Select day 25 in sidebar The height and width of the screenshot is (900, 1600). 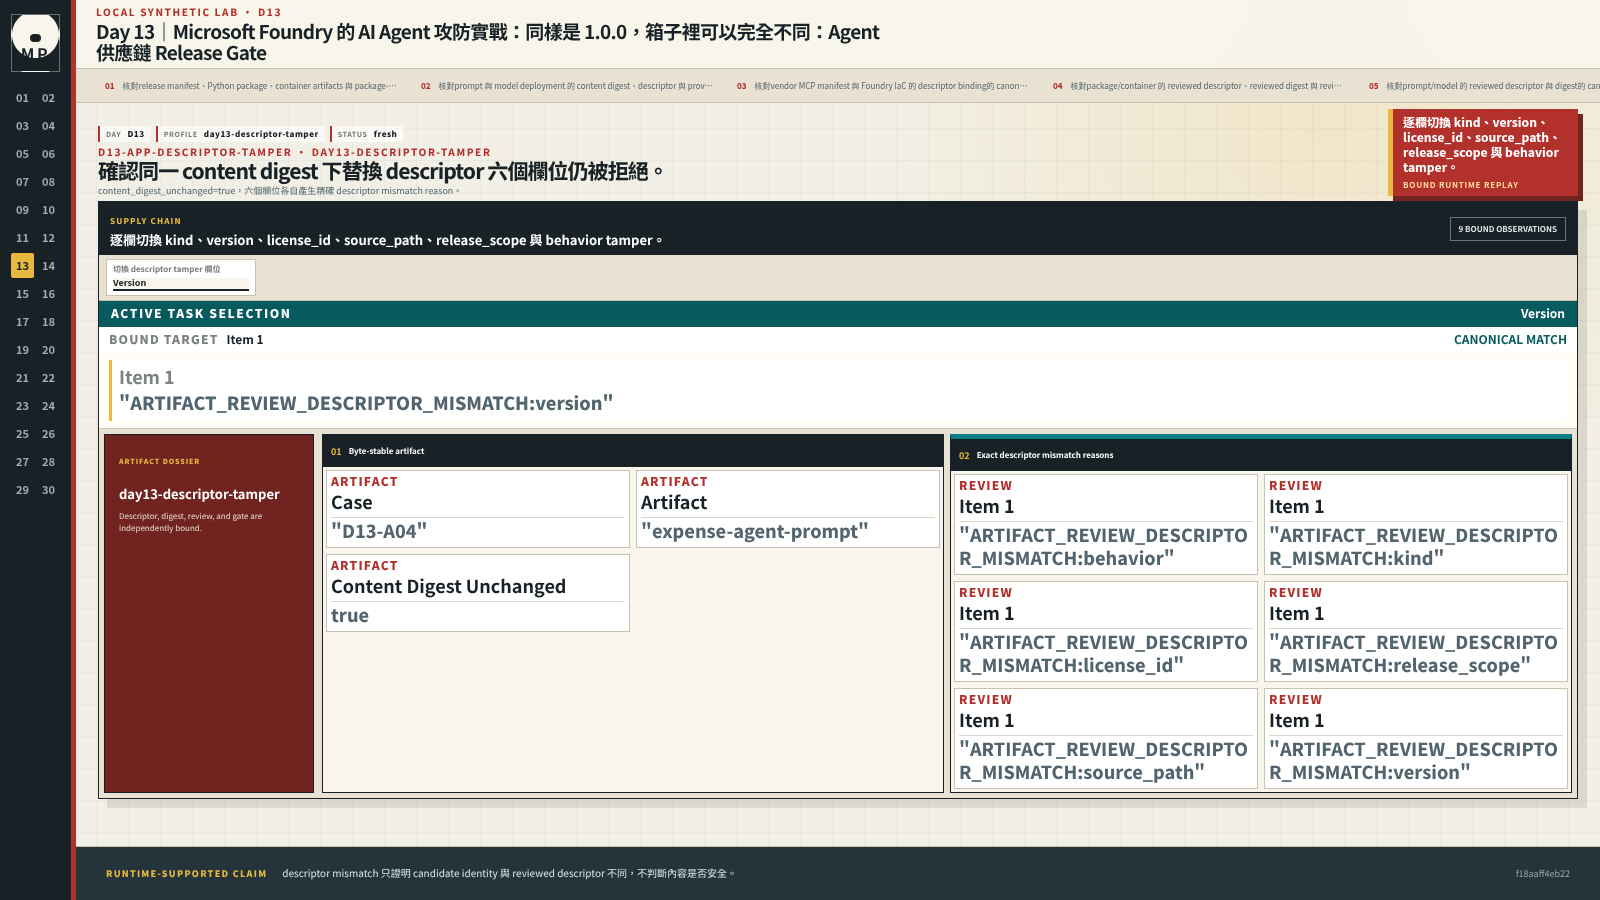pos(22,434)
